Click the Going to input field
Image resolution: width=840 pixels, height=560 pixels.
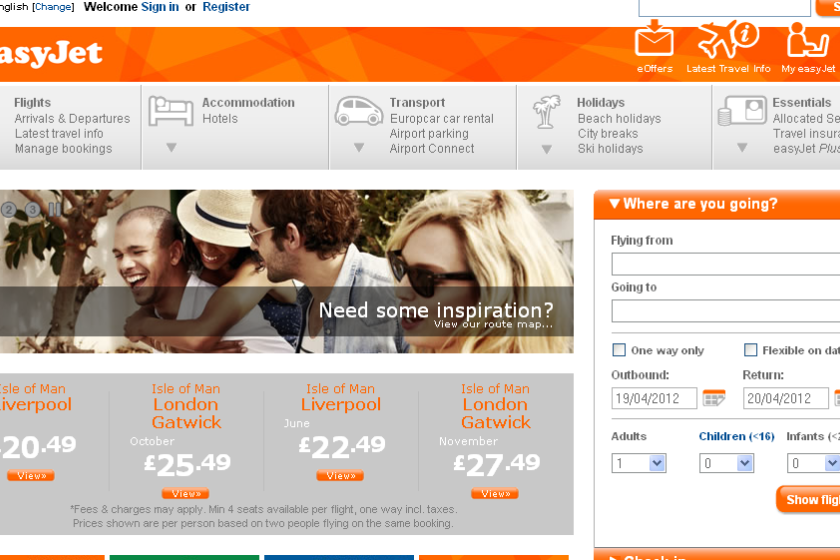tap(726, 311)
